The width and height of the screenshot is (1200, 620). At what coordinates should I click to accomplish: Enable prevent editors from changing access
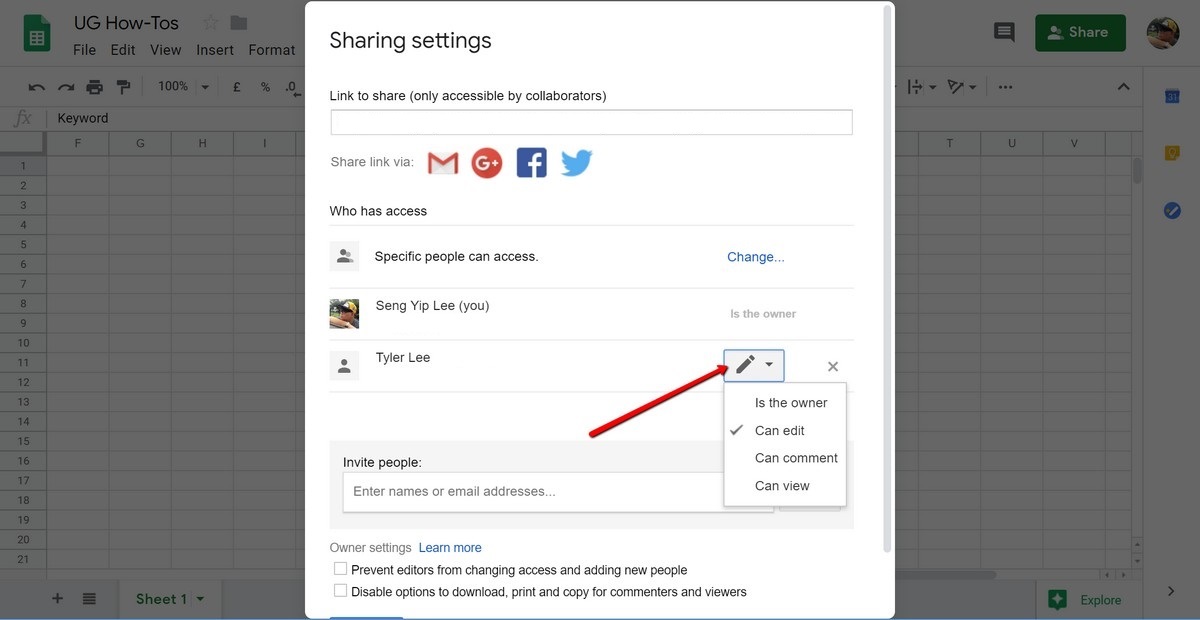point(340,569)
